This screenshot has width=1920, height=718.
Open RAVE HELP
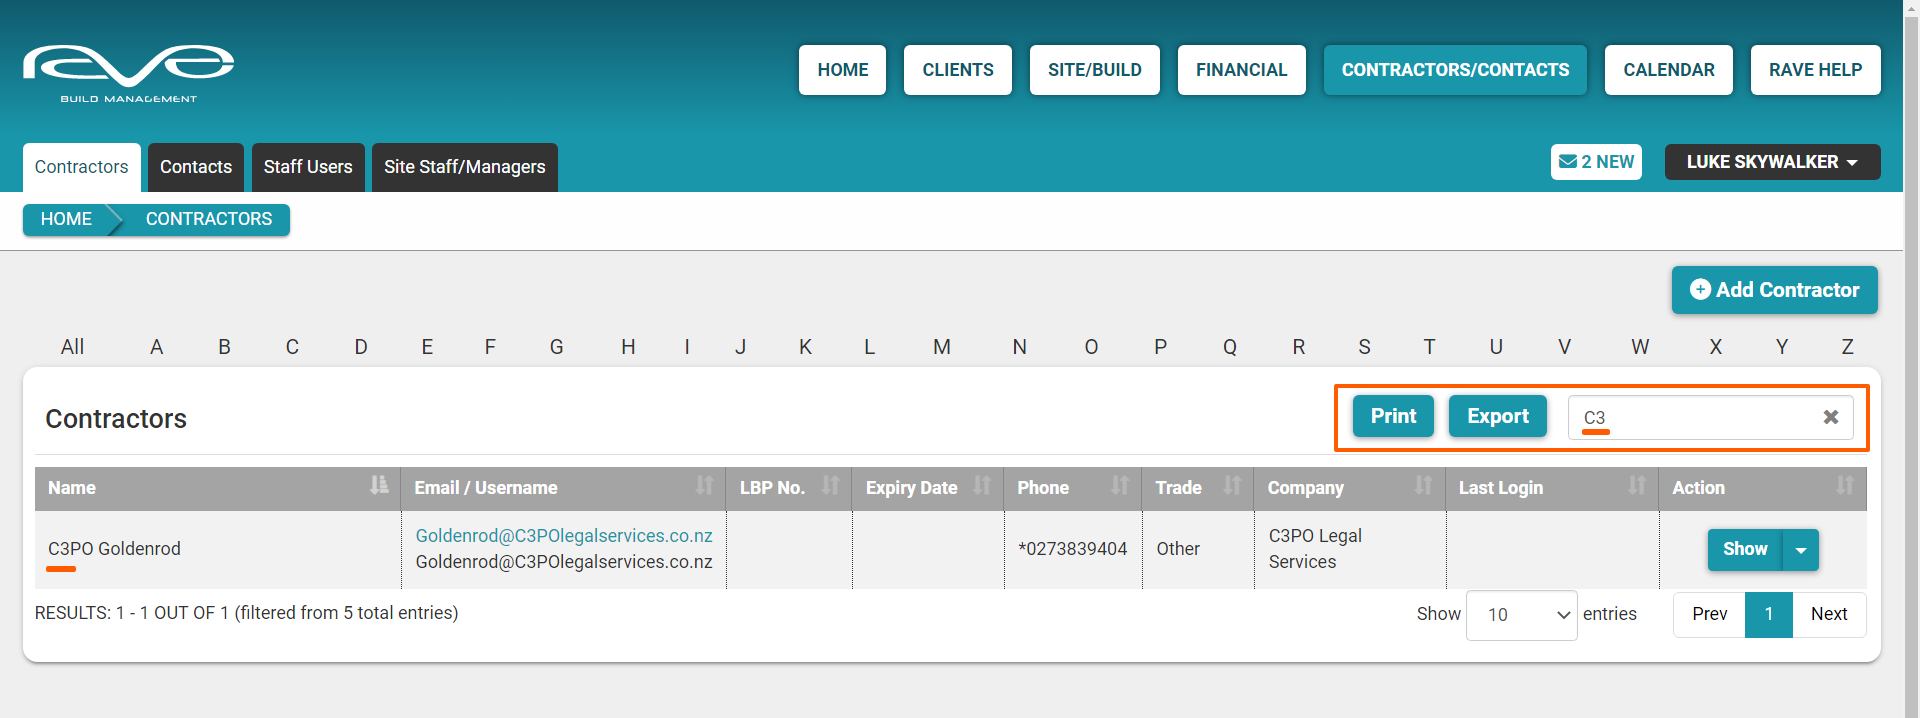point(1816,70)
